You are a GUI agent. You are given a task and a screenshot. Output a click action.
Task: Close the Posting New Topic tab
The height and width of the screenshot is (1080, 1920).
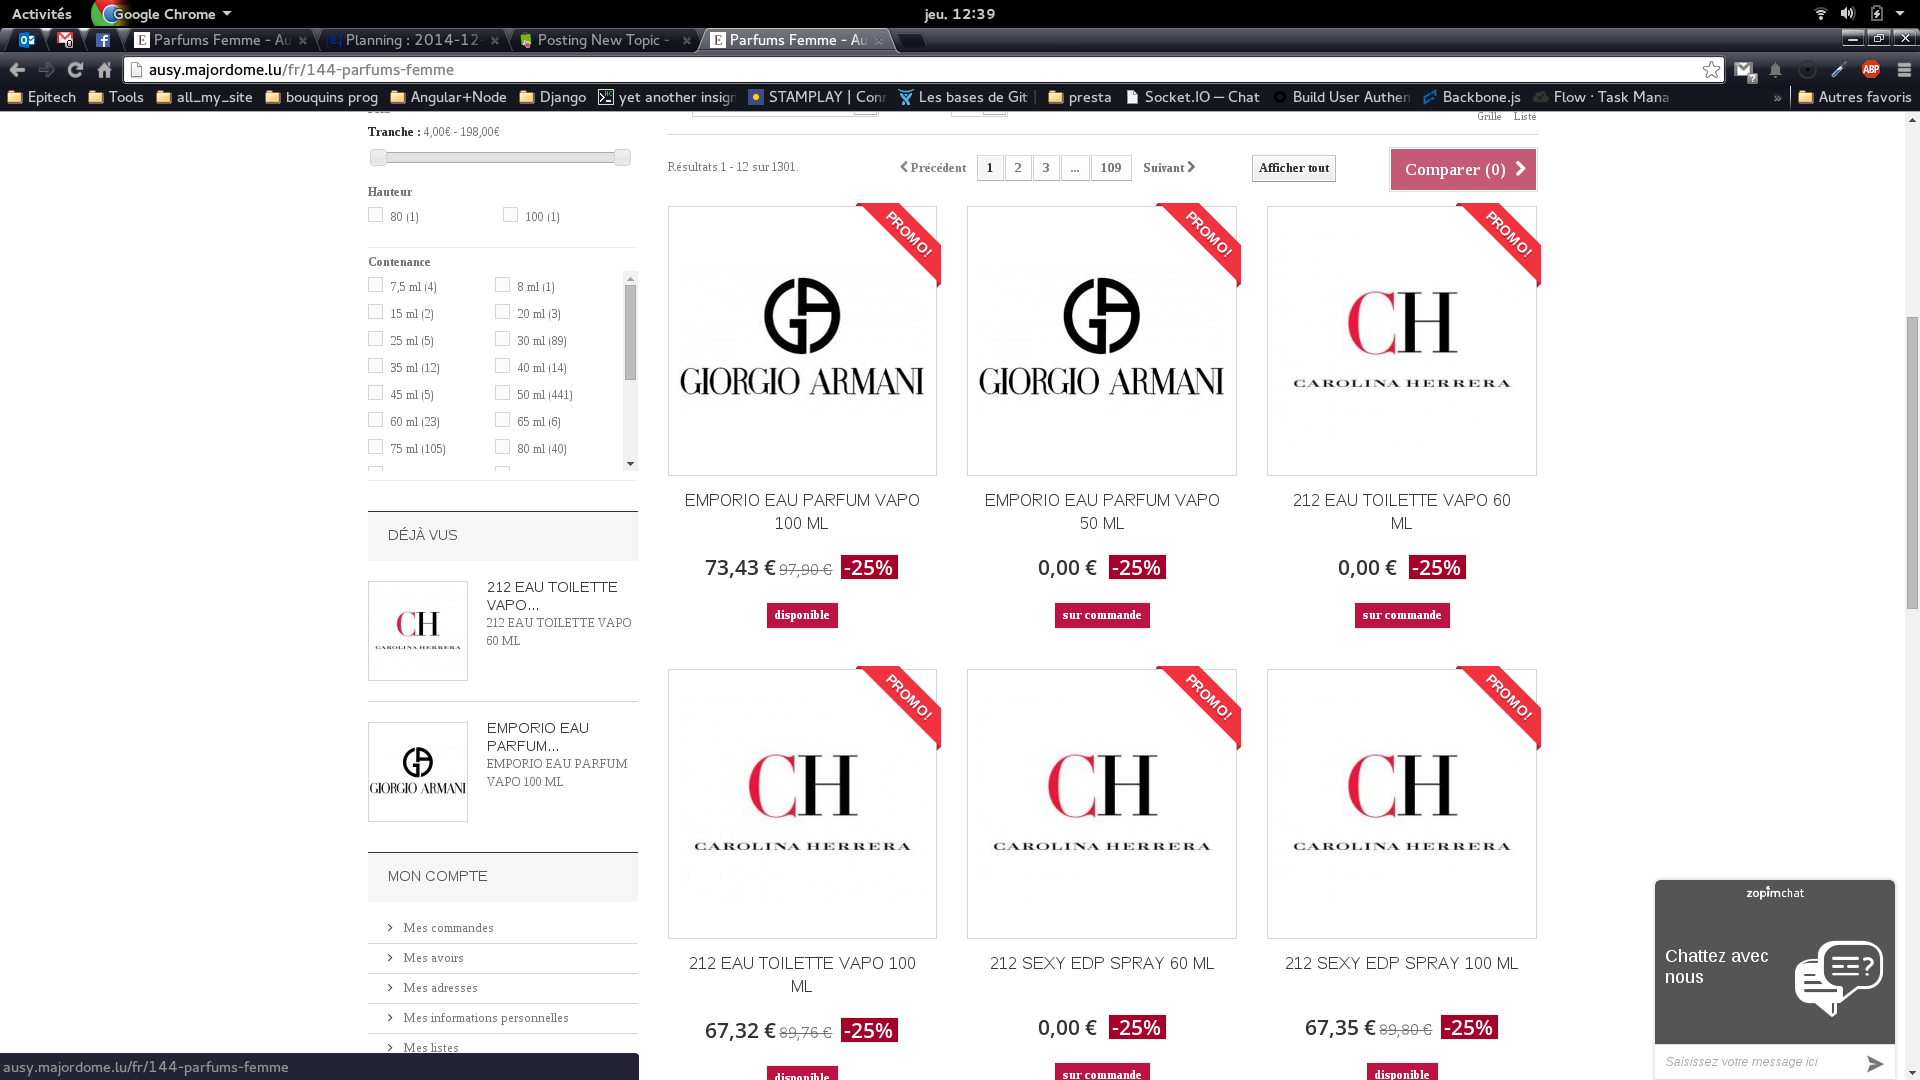[x=686, y=40]
